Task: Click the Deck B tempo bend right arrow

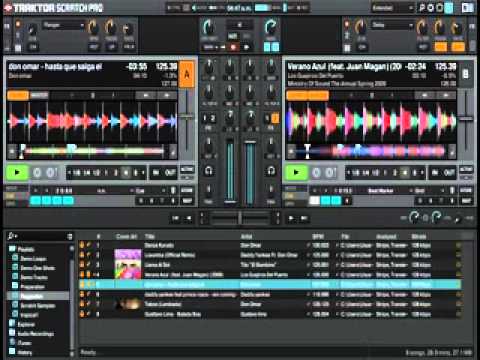Action: [446, 96]
